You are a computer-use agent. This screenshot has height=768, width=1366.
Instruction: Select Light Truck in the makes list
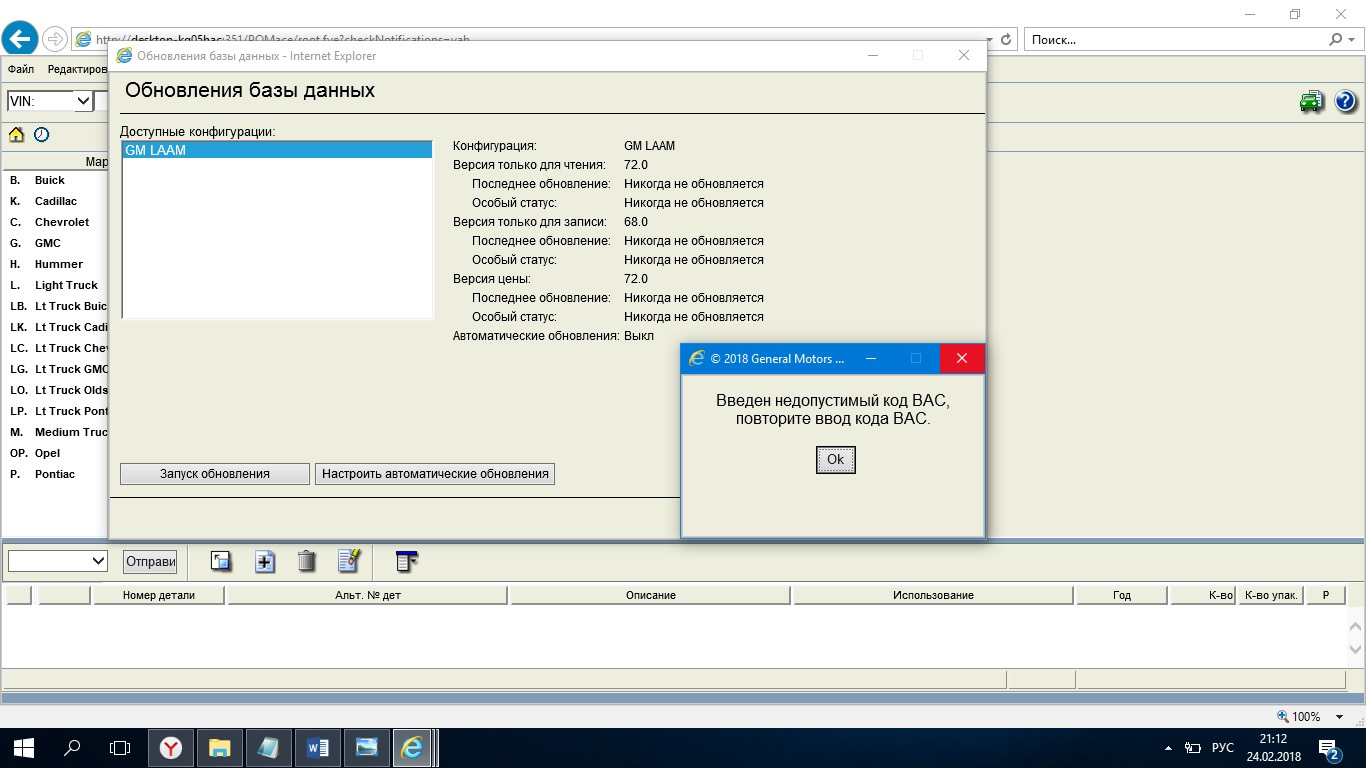(x=66, y=285)
